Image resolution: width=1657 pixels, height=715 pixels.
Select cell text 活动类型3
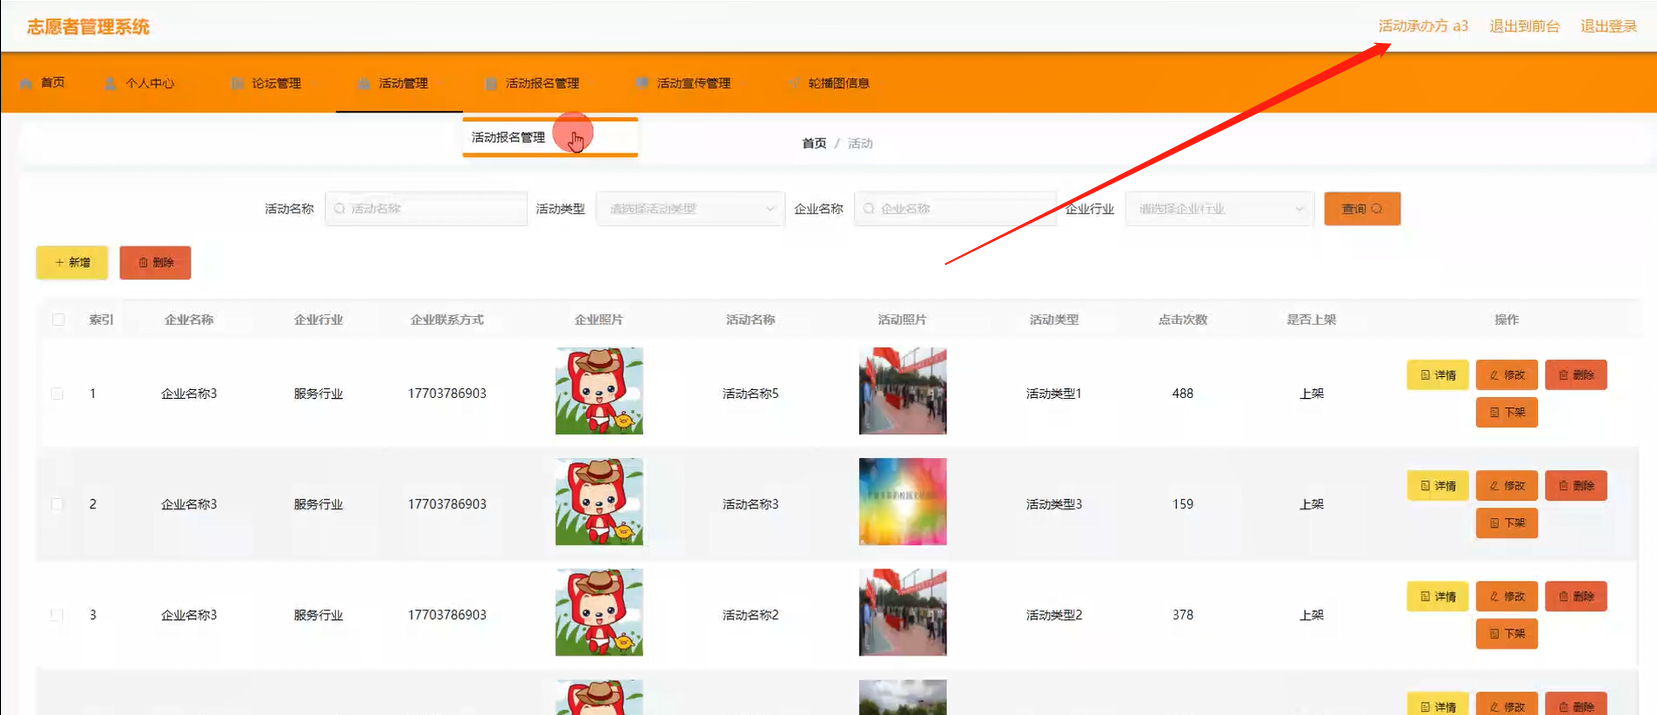[x=1054, y=505]
